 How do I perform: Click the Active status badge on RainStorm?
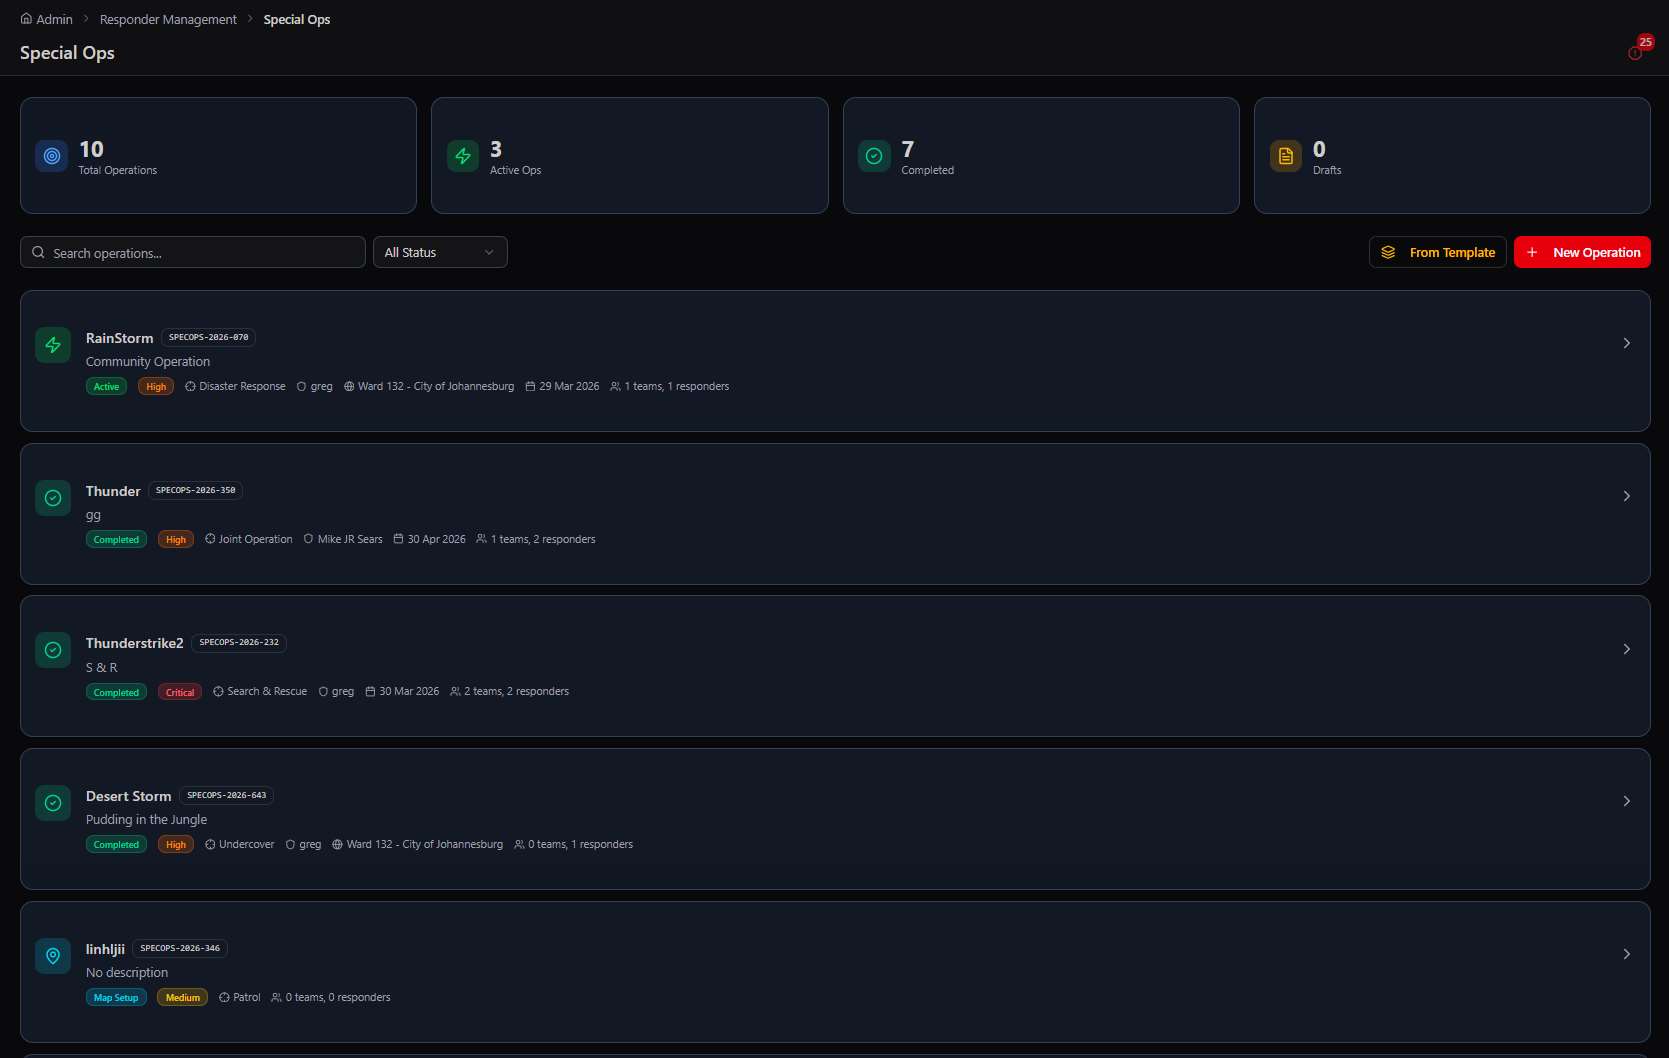106,387
